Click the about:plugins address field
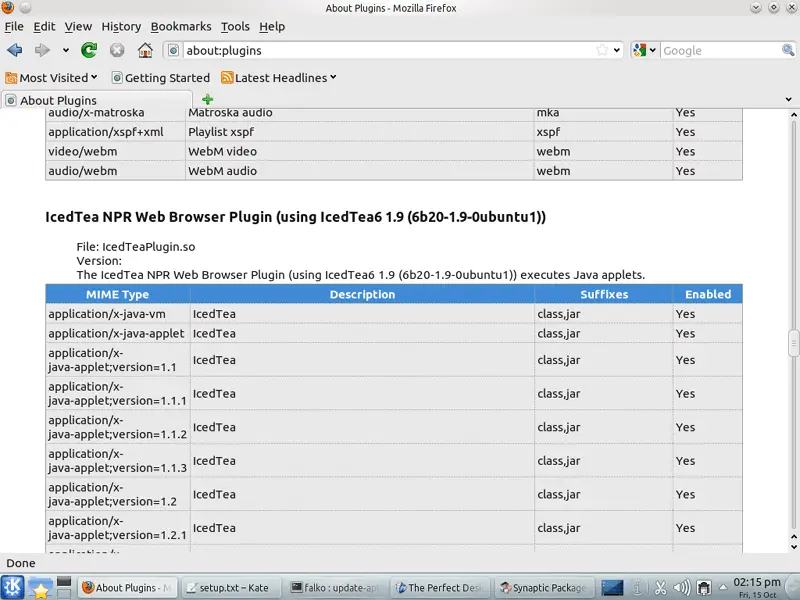The height and width of the screenshot is (600, 800). click(388, 50)
